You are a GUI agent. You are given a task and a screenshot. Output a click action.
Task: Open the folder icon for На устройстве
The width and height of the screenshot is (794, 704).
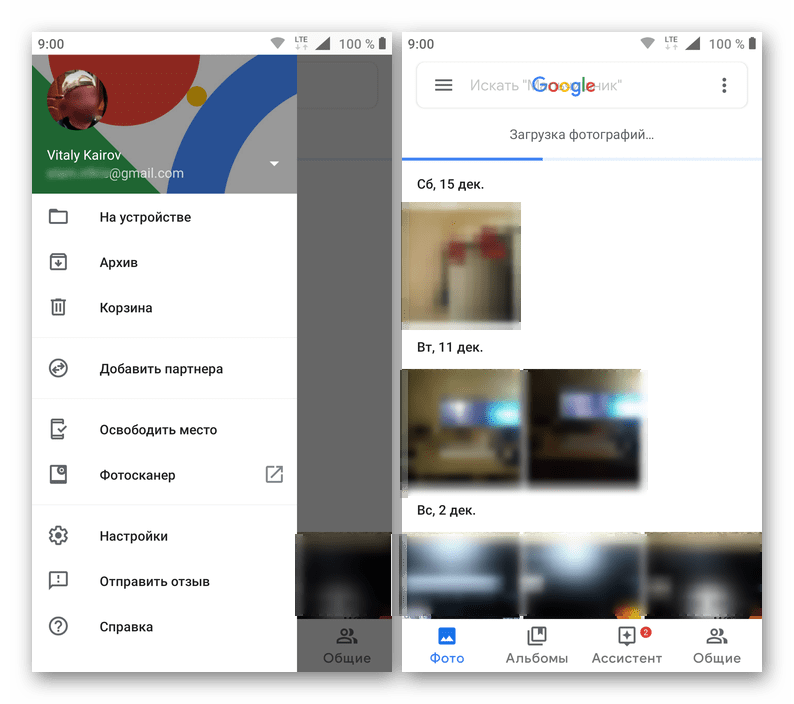click(x=58, y=217)
